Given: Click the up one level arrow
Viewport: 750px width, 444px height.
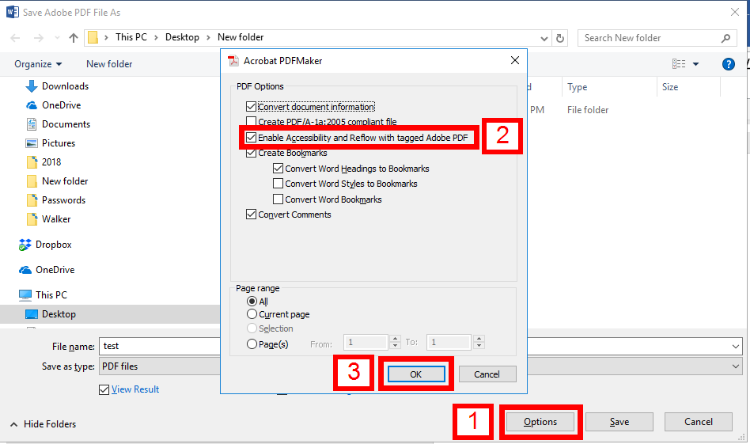Looking at the screenshot, I should click(73, 38).
